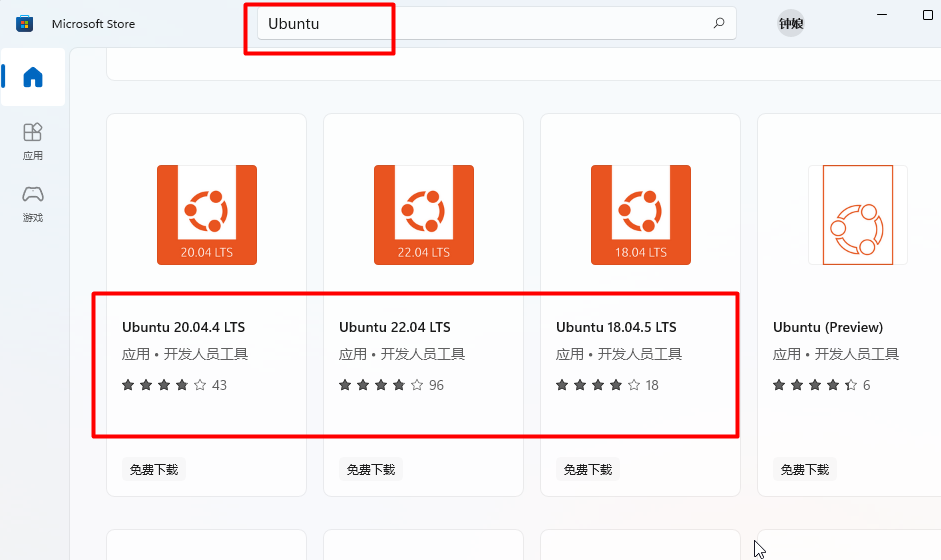Select the Ubuntu 22.04 LTS title
Viewport: 941px width, 560px height.
395,327
